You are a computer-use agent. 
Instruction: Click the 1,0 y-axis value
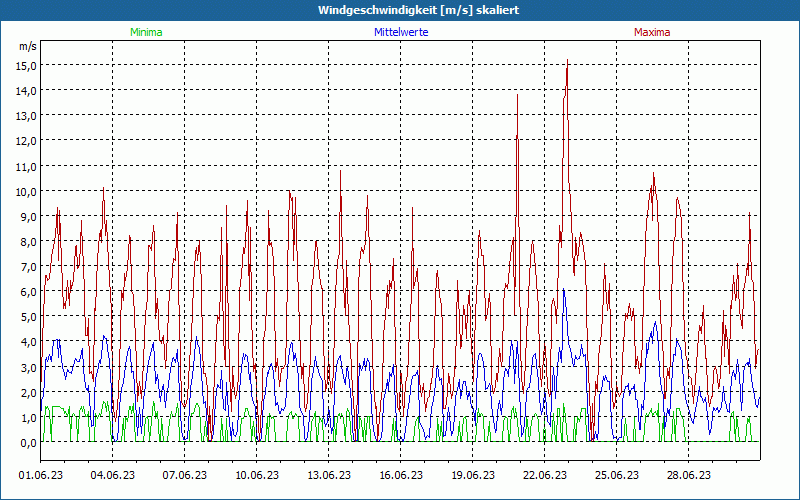pyautogui.click(x=28, y=417)
